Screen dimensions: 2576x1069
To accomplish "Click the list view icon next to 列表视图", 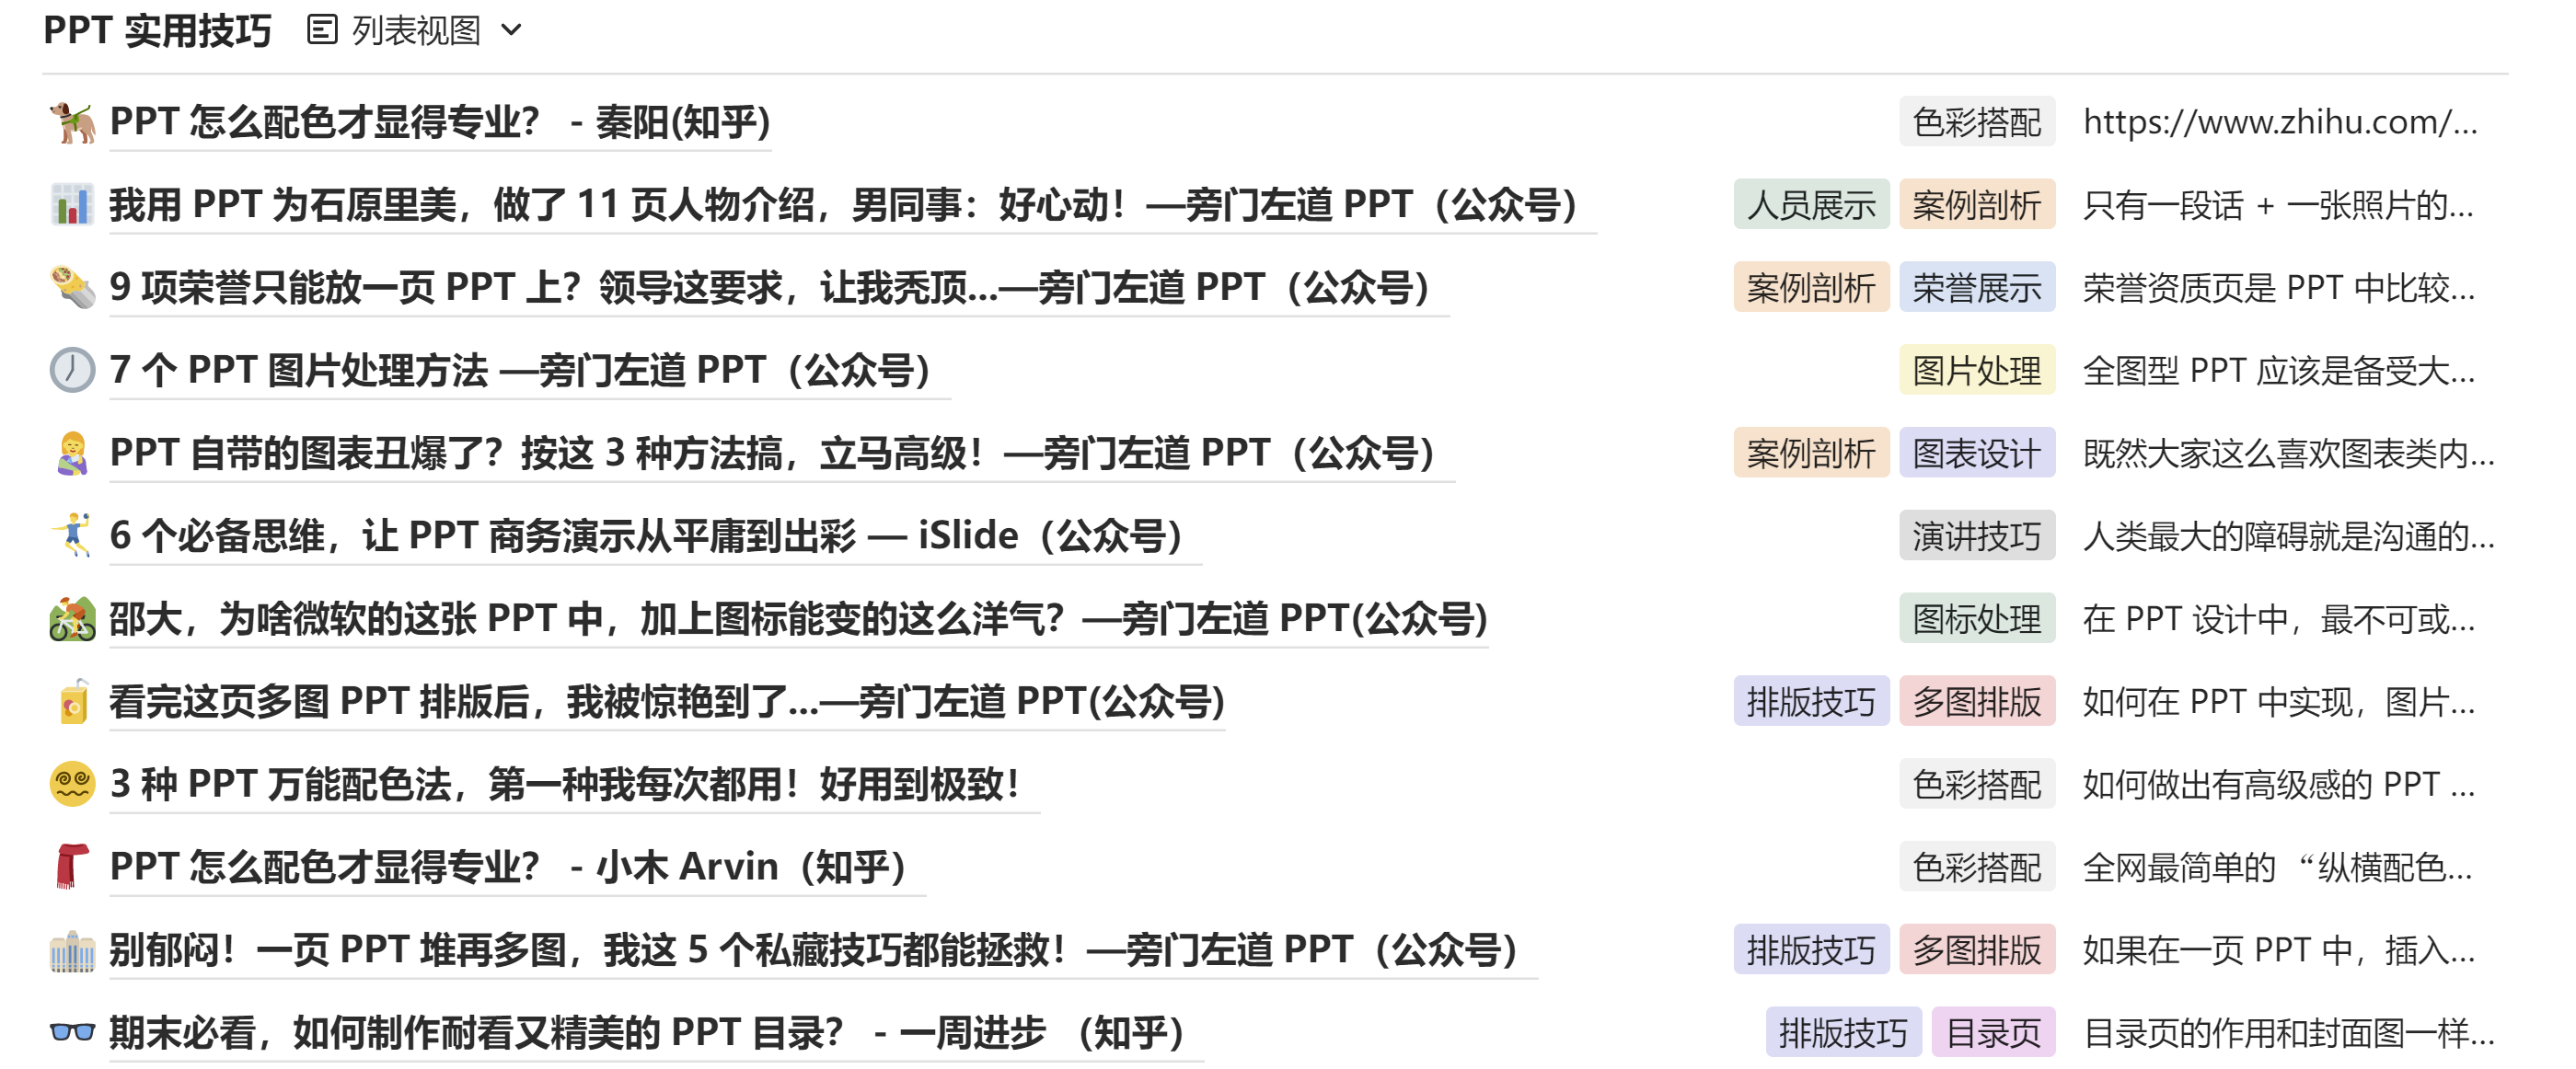I will (321, 30).
